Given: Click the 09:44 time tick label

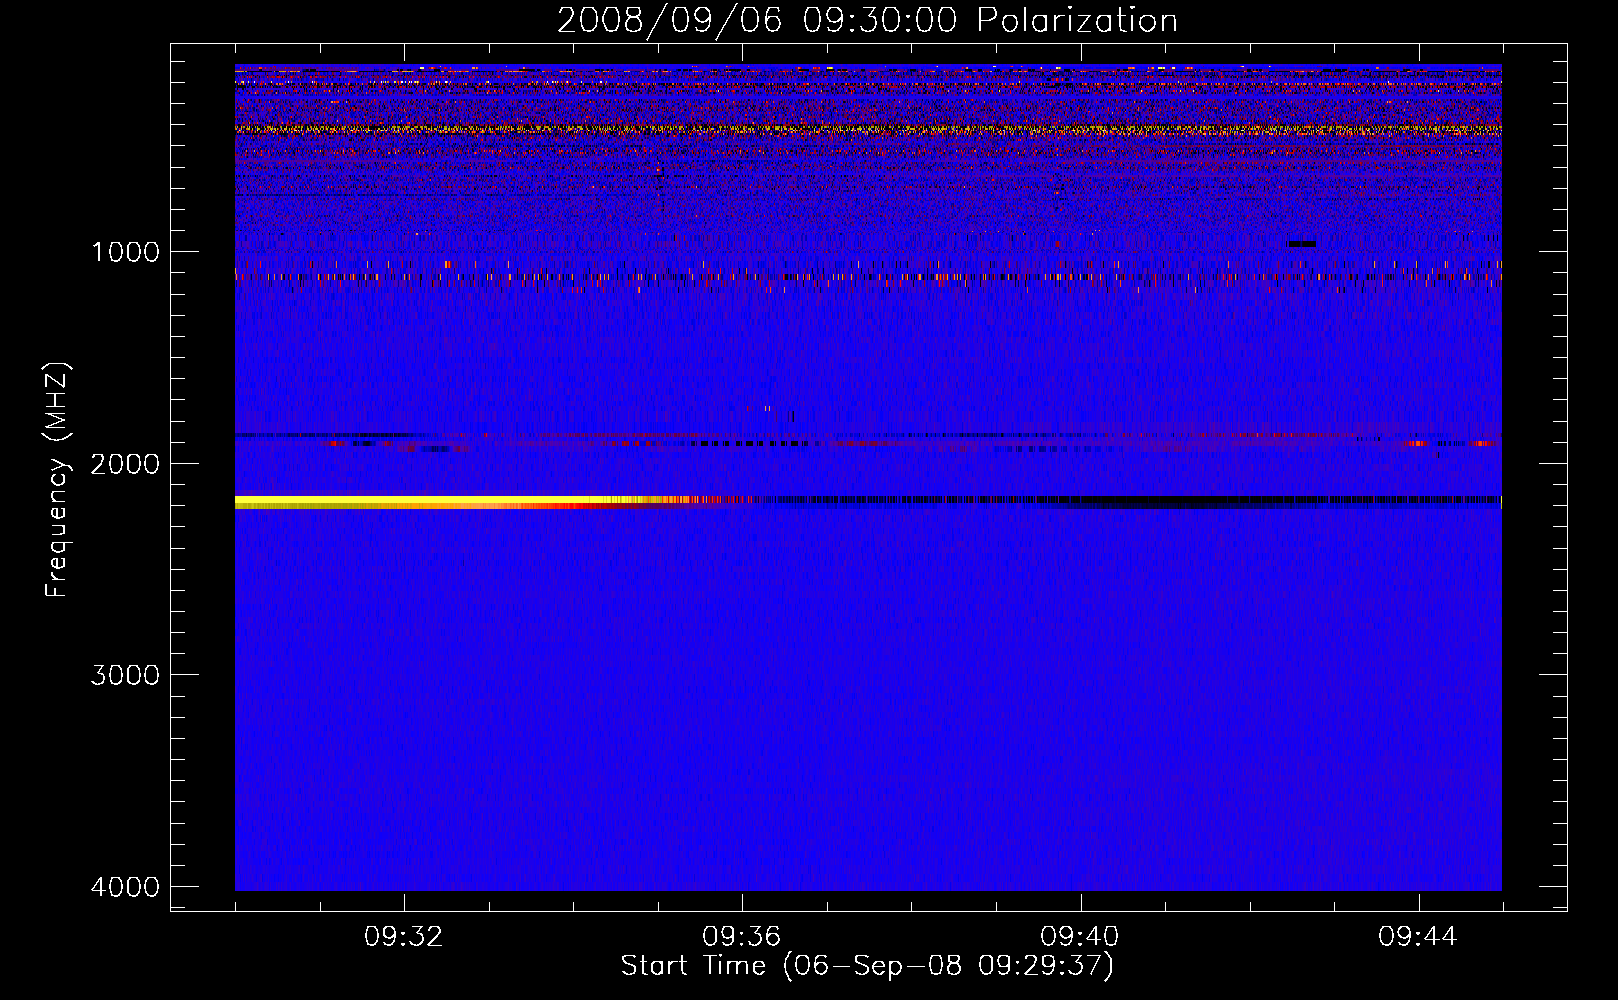Looking at the screenshot, I should [1417, 937].
